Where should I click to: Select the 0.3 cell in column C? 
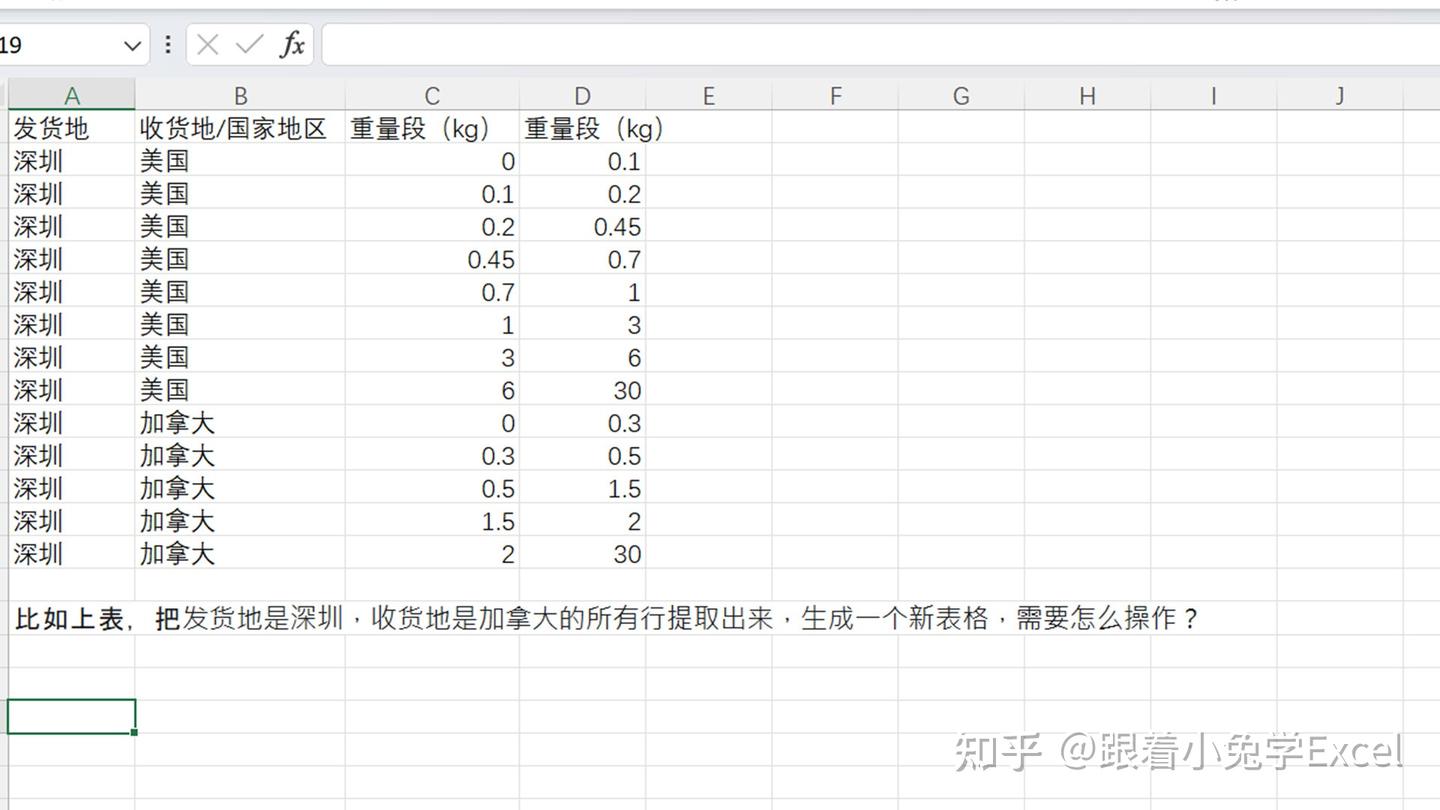(x=432, y=456)
